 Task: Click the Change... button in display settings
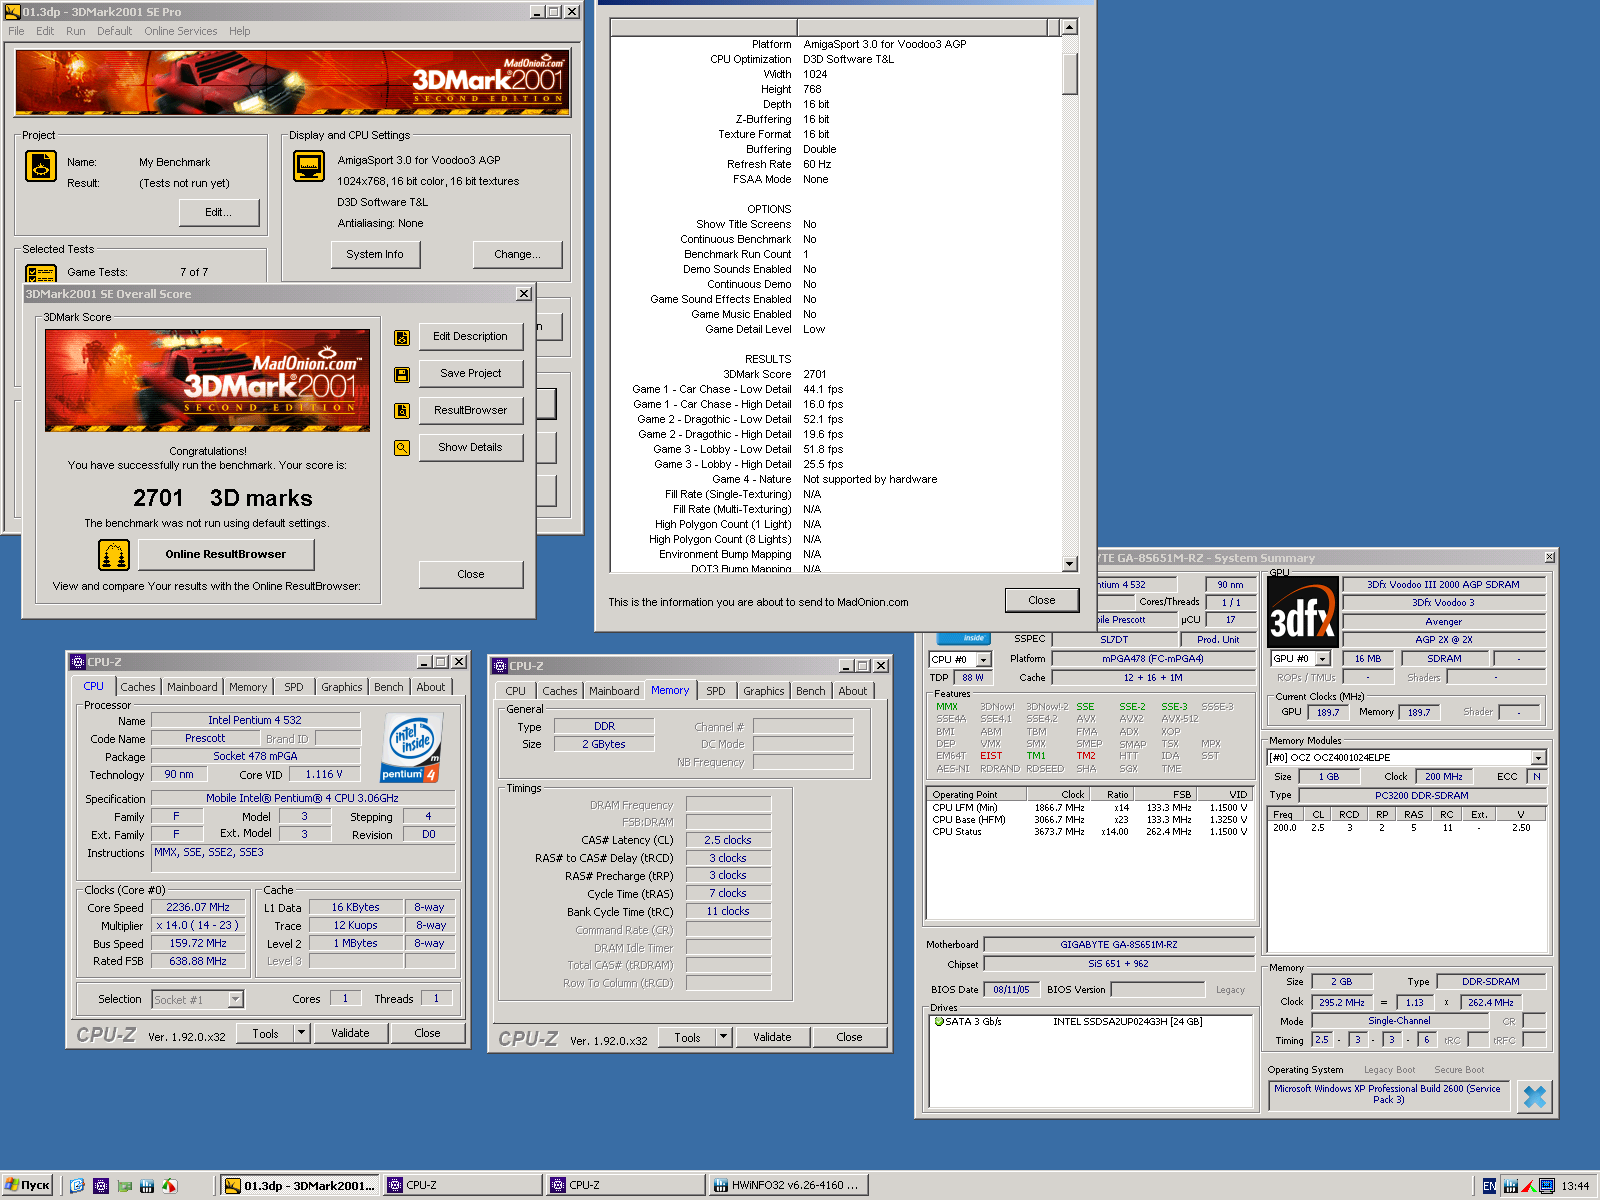517,255
